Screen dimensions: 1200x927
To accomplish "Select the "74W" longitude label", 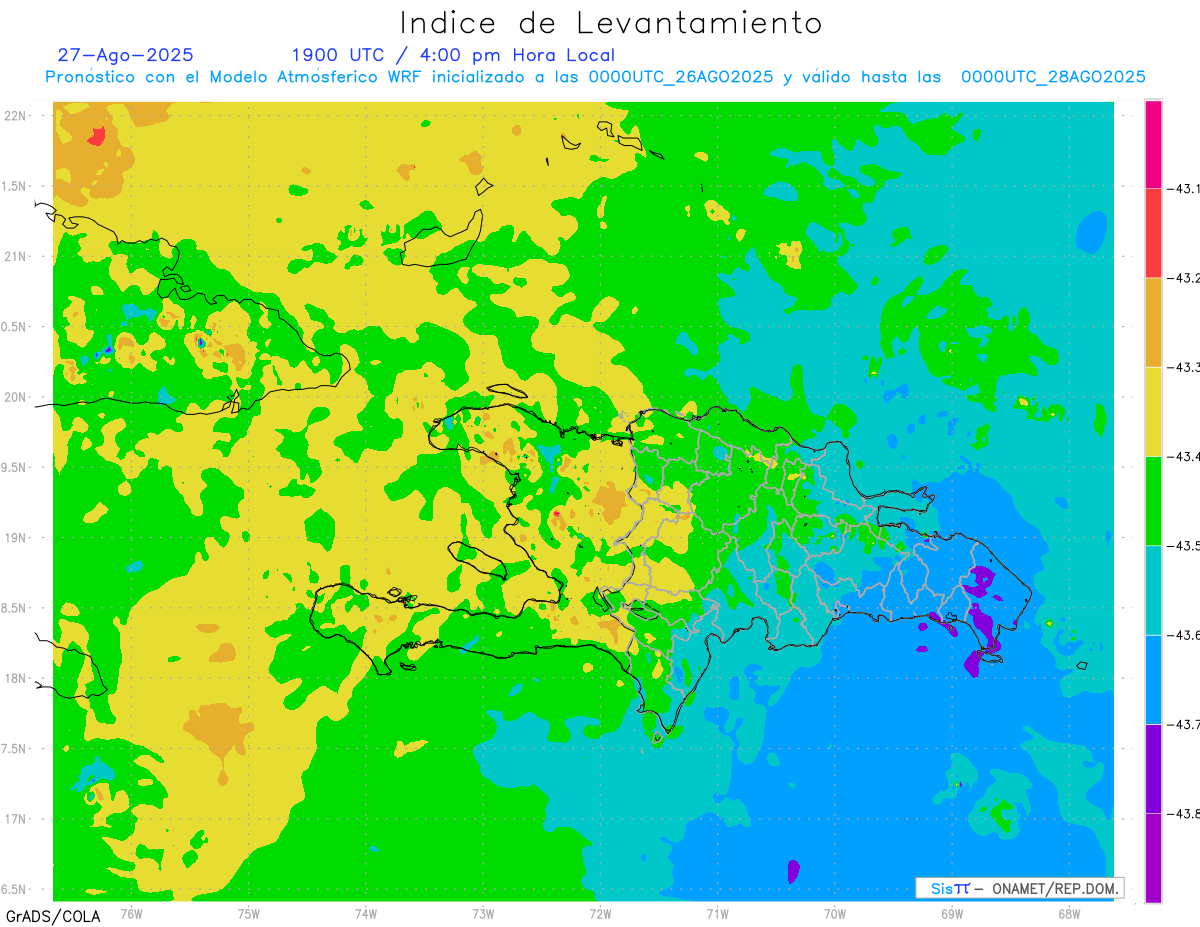I will [x=365, y=913].
